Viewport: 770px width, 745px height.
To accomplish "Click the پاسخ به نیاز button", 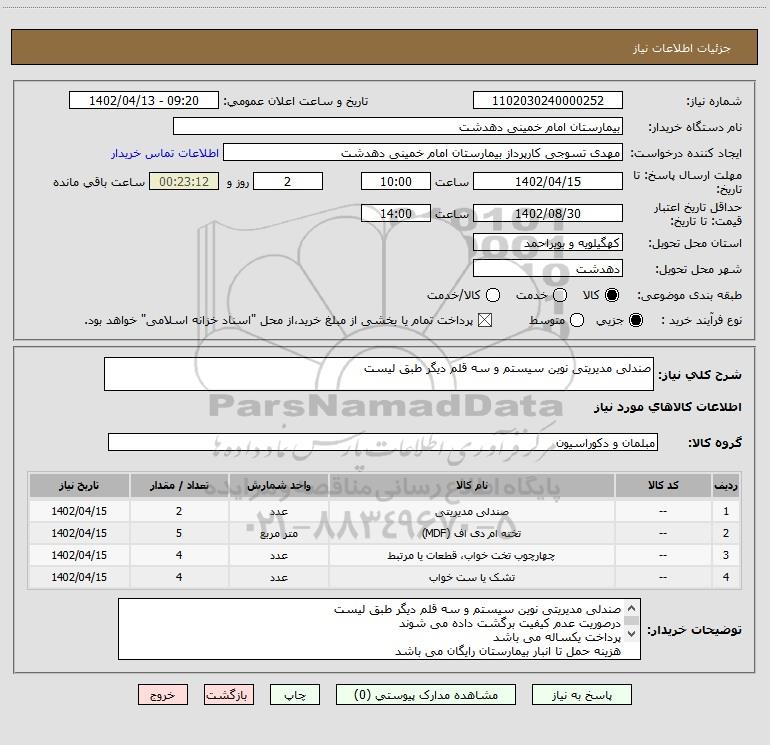I will click(x=582, y=695).
